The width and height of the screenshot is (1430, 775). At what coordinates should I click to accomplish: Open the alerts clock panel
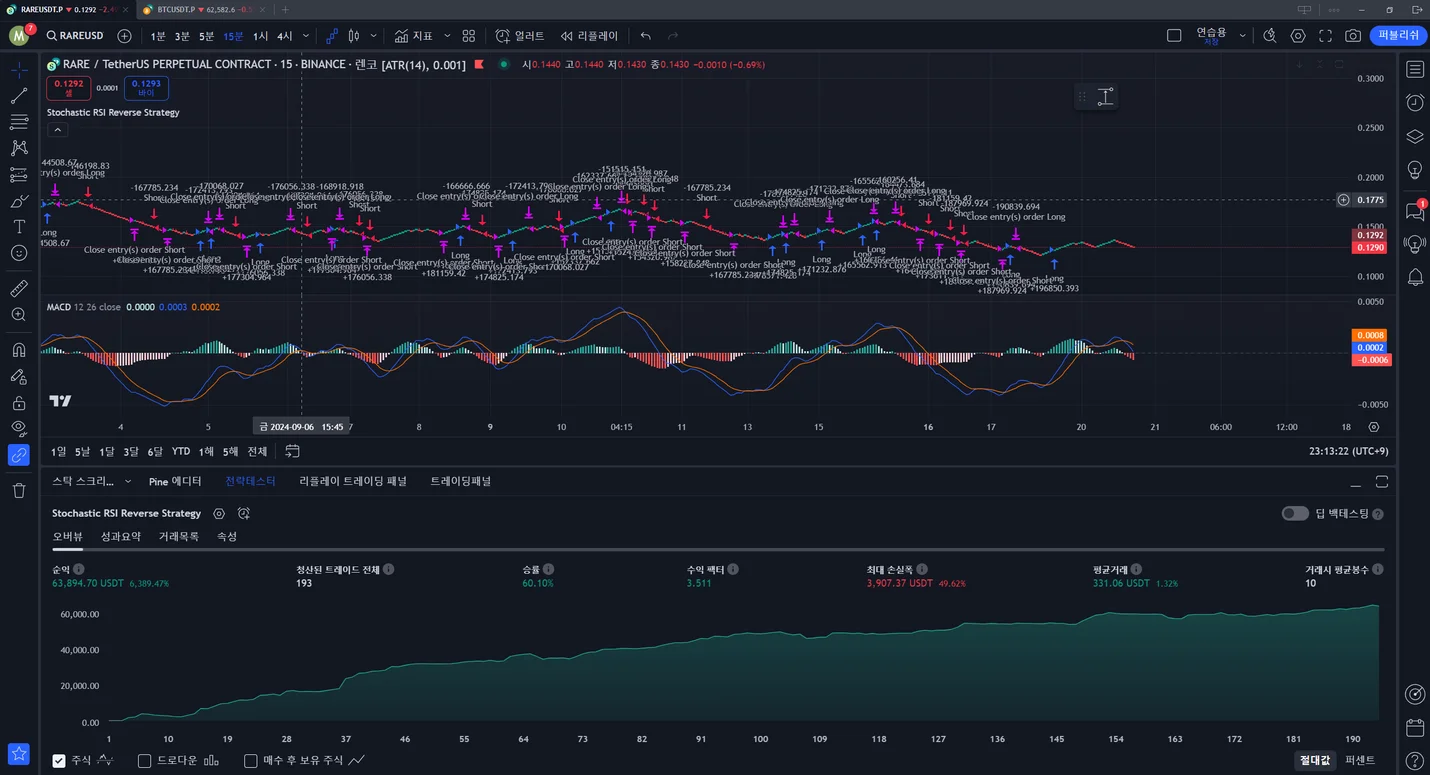point(1415,102)
